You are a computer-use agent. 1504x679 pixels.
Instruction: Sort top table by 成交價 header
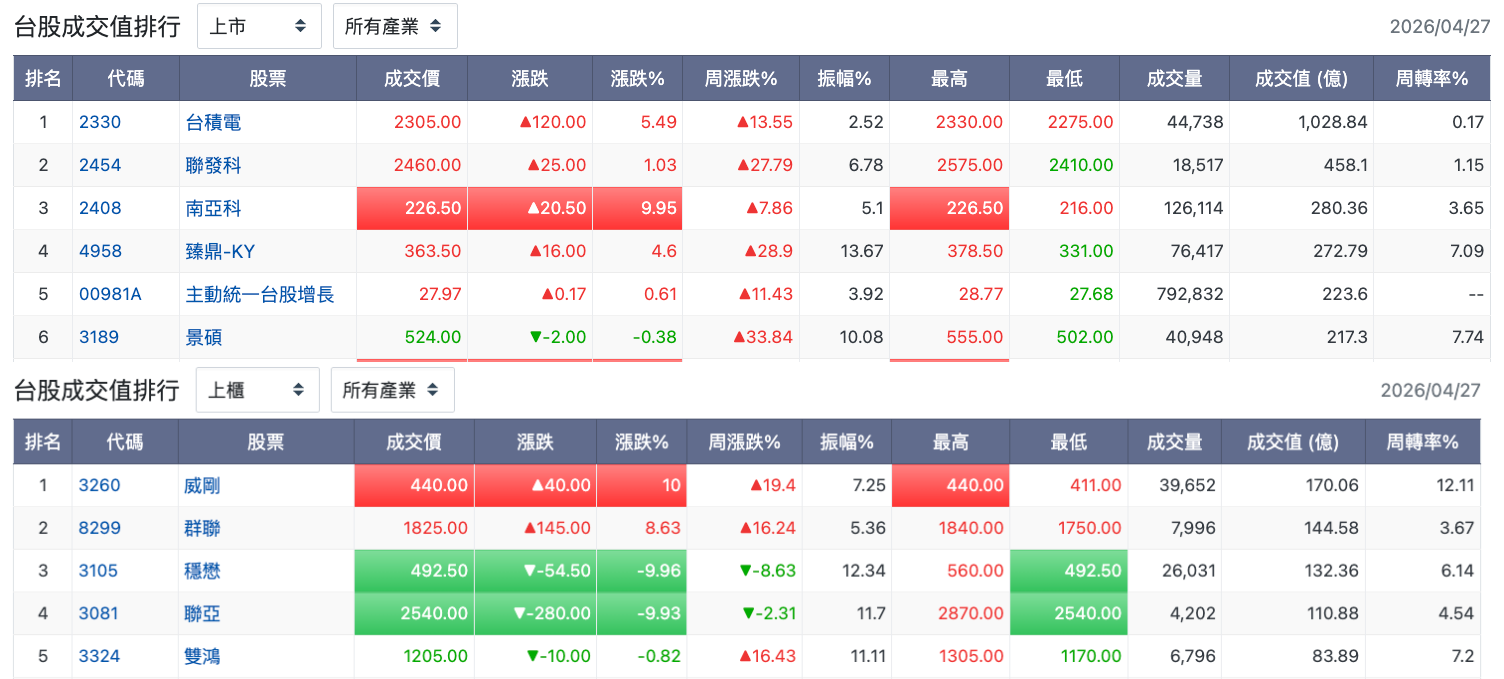[x=412, y=78]
